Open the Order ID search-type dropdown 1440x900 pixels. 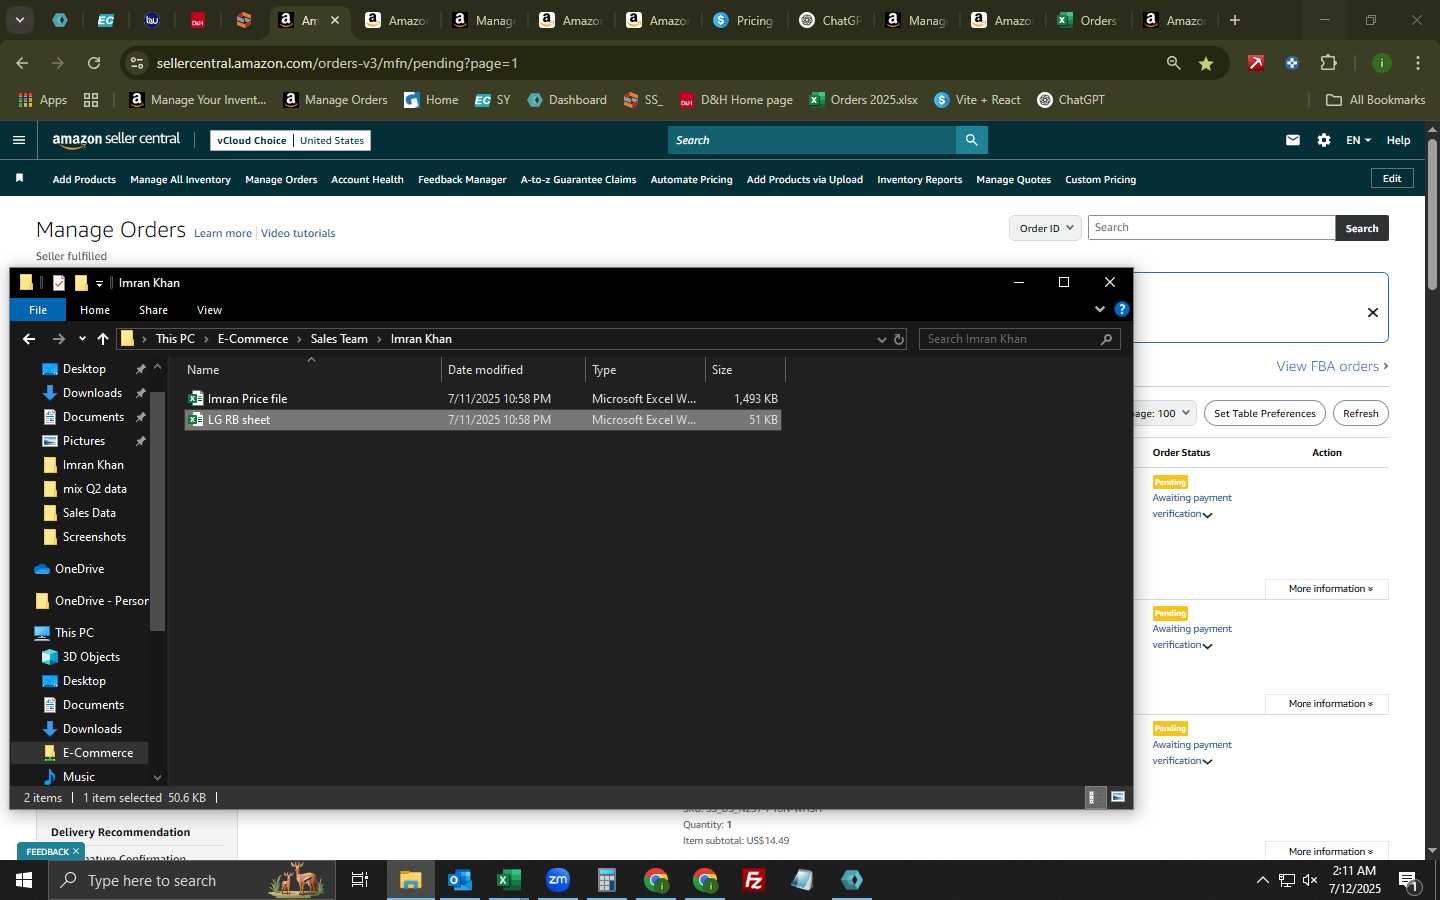coord(1045,228)
